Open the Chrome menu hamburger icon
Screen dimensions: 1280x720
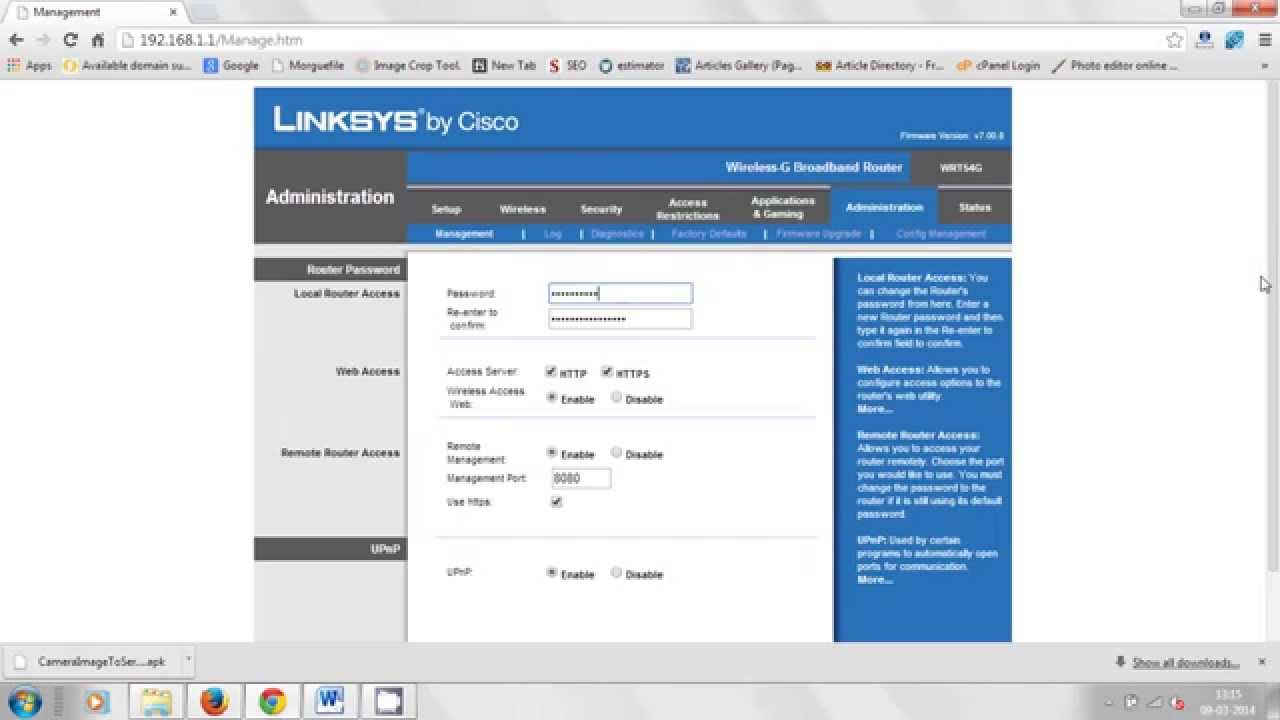click(1263, 40)
